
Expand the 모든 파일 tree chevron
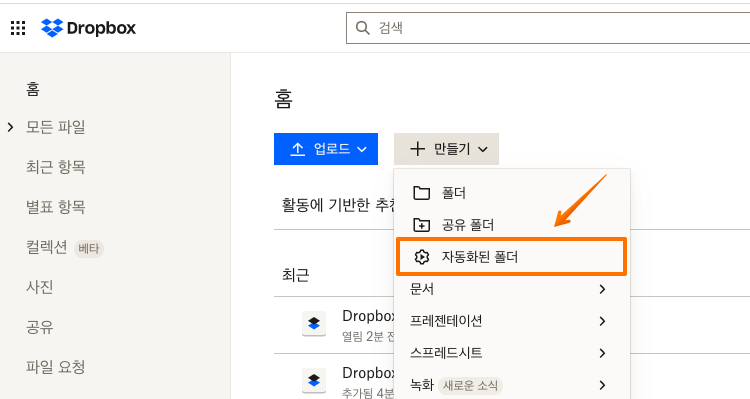click(11, 127)
